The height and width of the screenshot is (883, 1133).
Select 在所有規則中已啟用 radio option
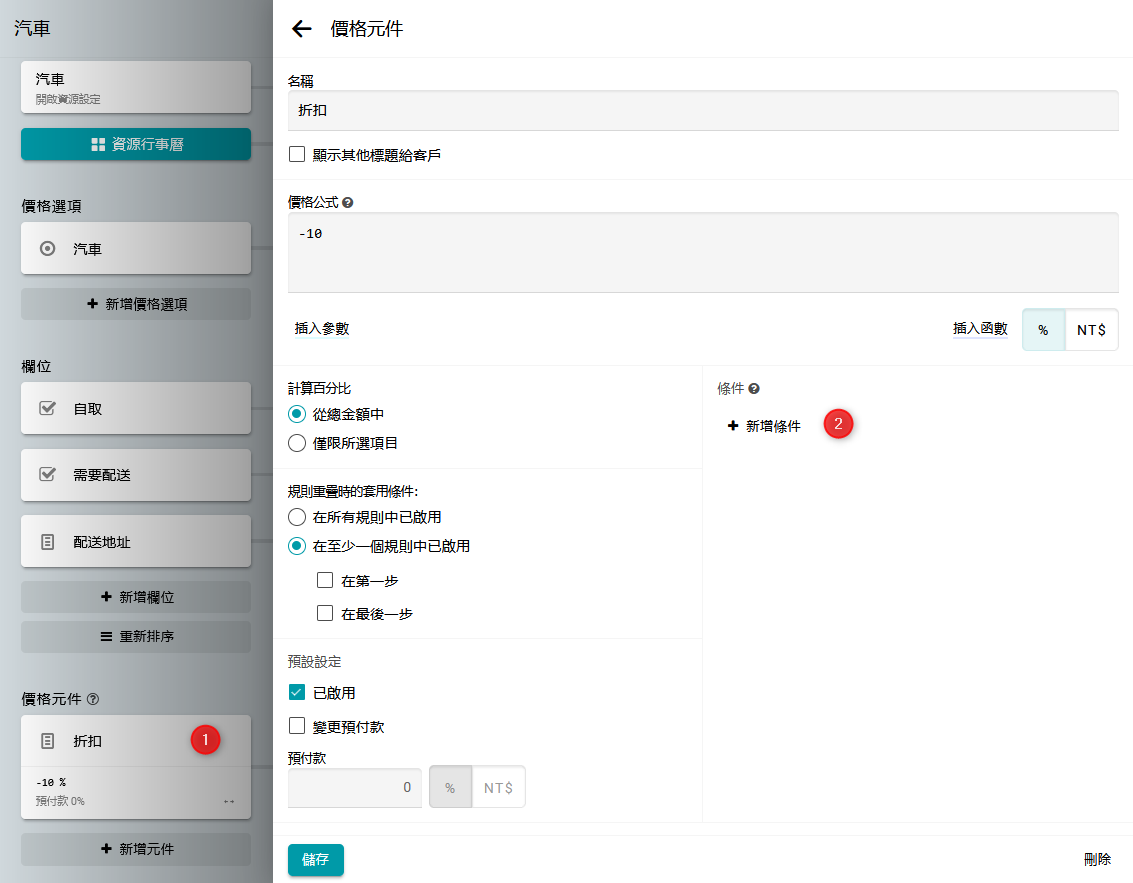pos(297,517)
